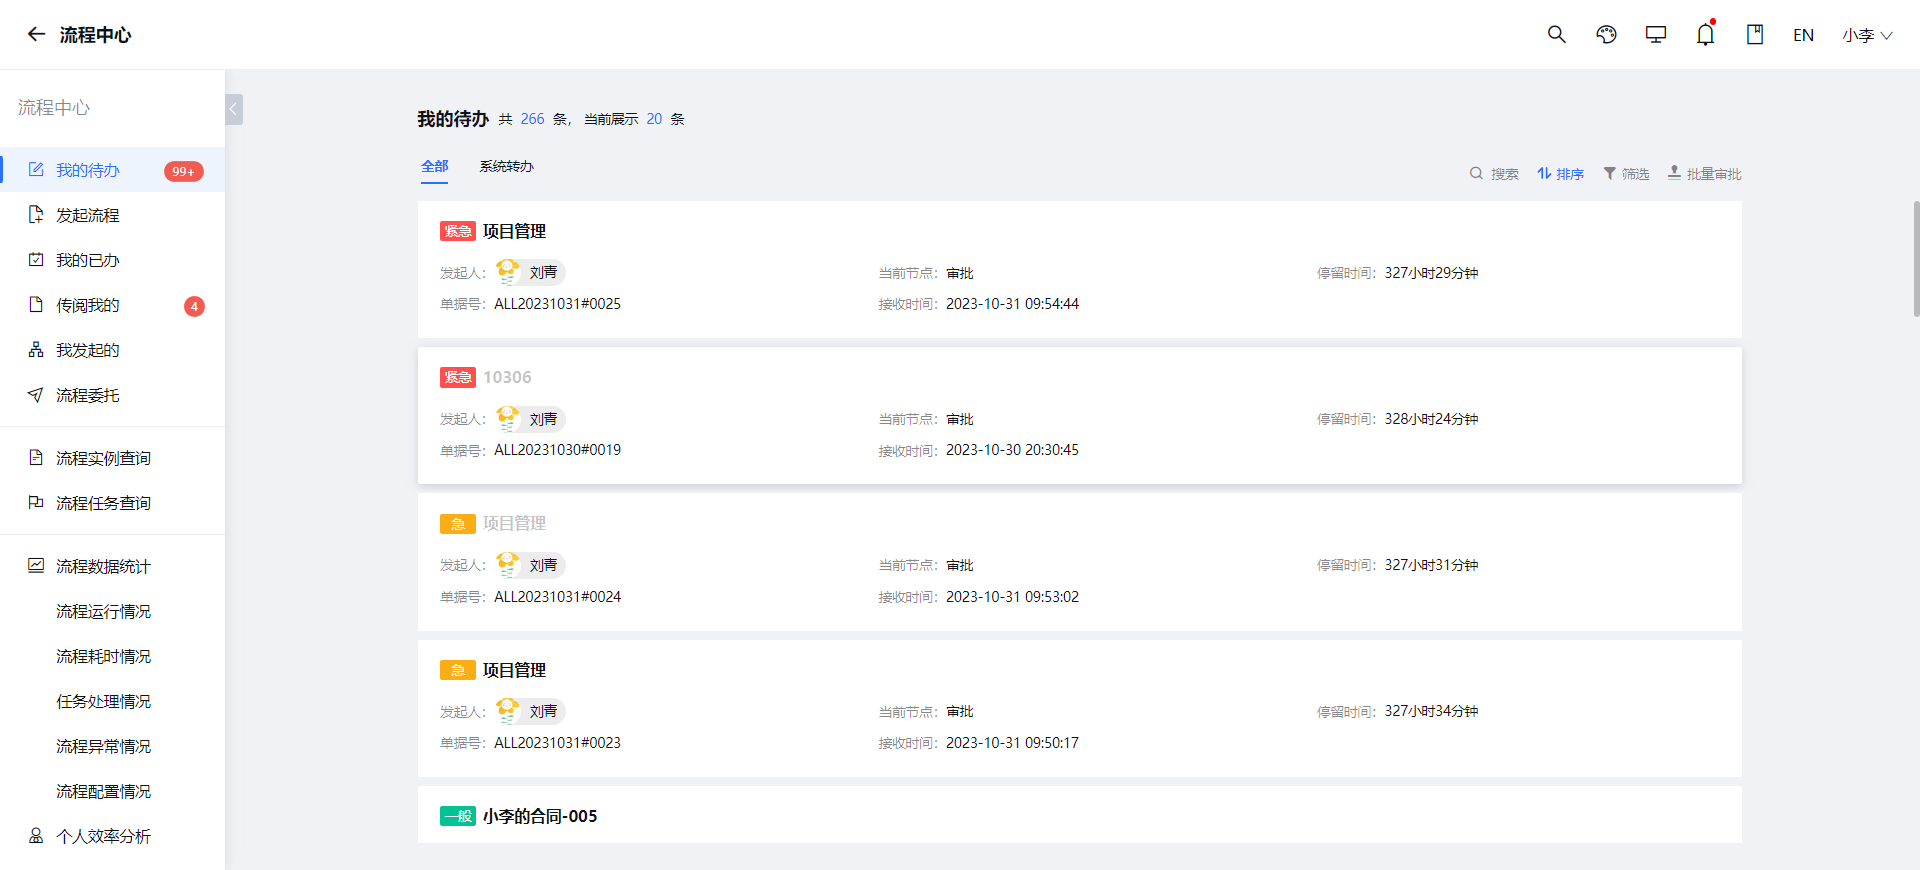Click 批量审批 batch approve button
This screenshot has height=870, width=1920.
1704,174
